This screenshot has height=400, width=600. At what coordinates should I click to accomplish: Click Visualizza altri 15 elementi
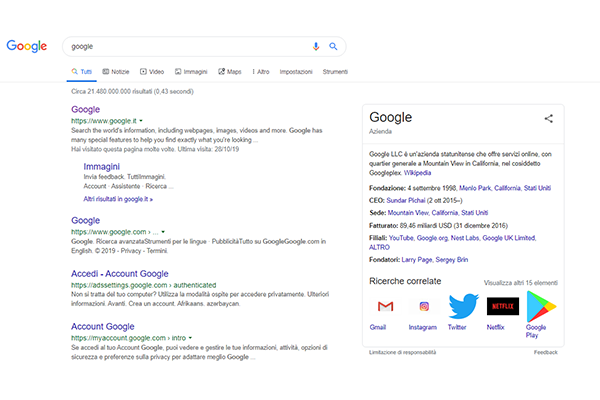coord(520,283)
